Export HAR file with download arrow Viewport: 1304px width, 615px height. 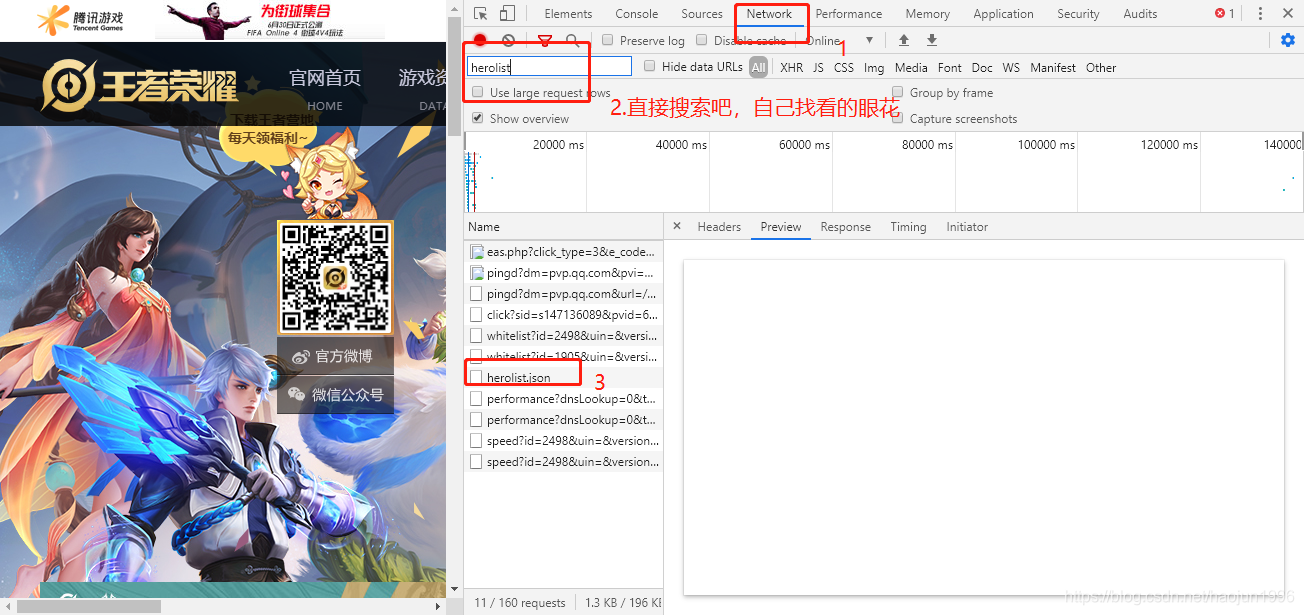pyautogui.click(x=932, y=41)
